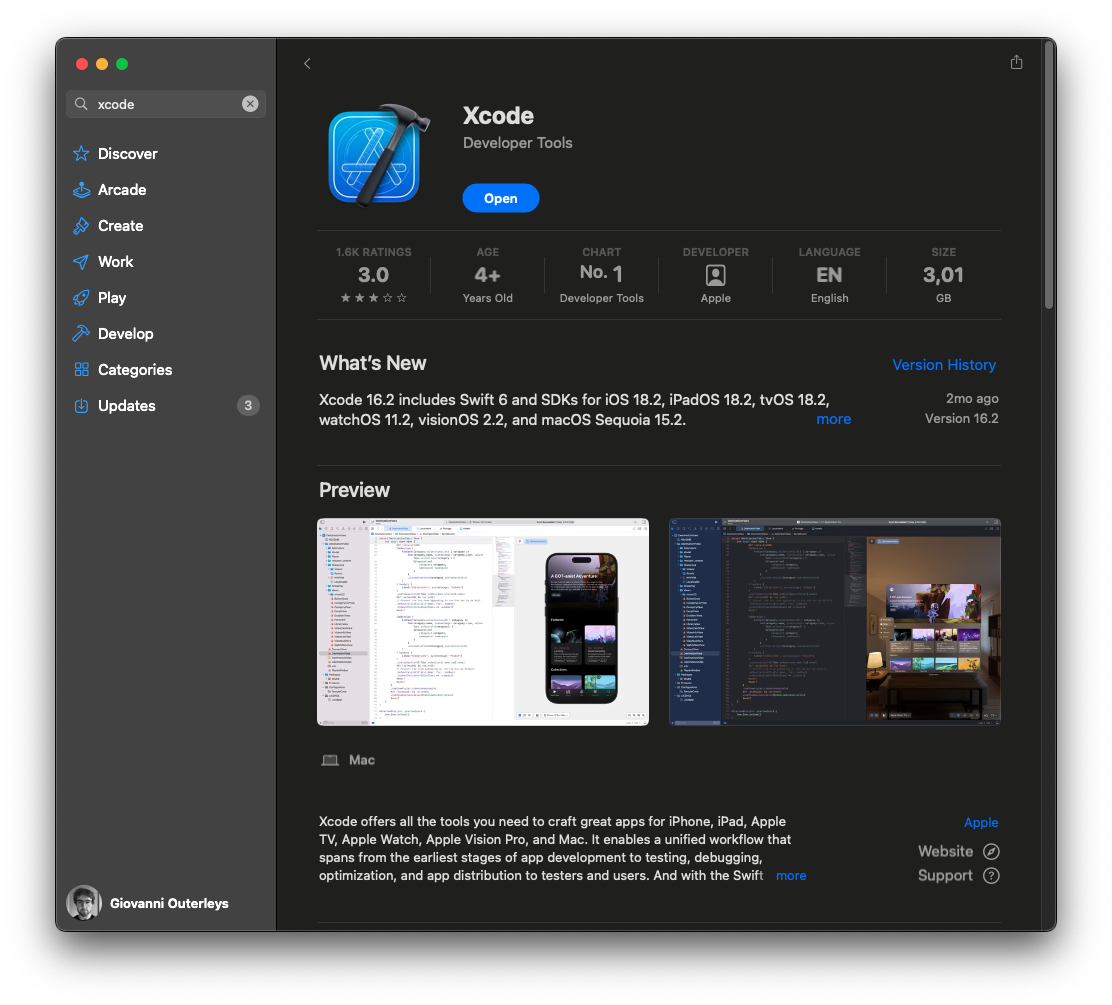This screenshot has height=1005, width=1112.
Task: Click the Xcode title heading
Action: click(499, 116)
